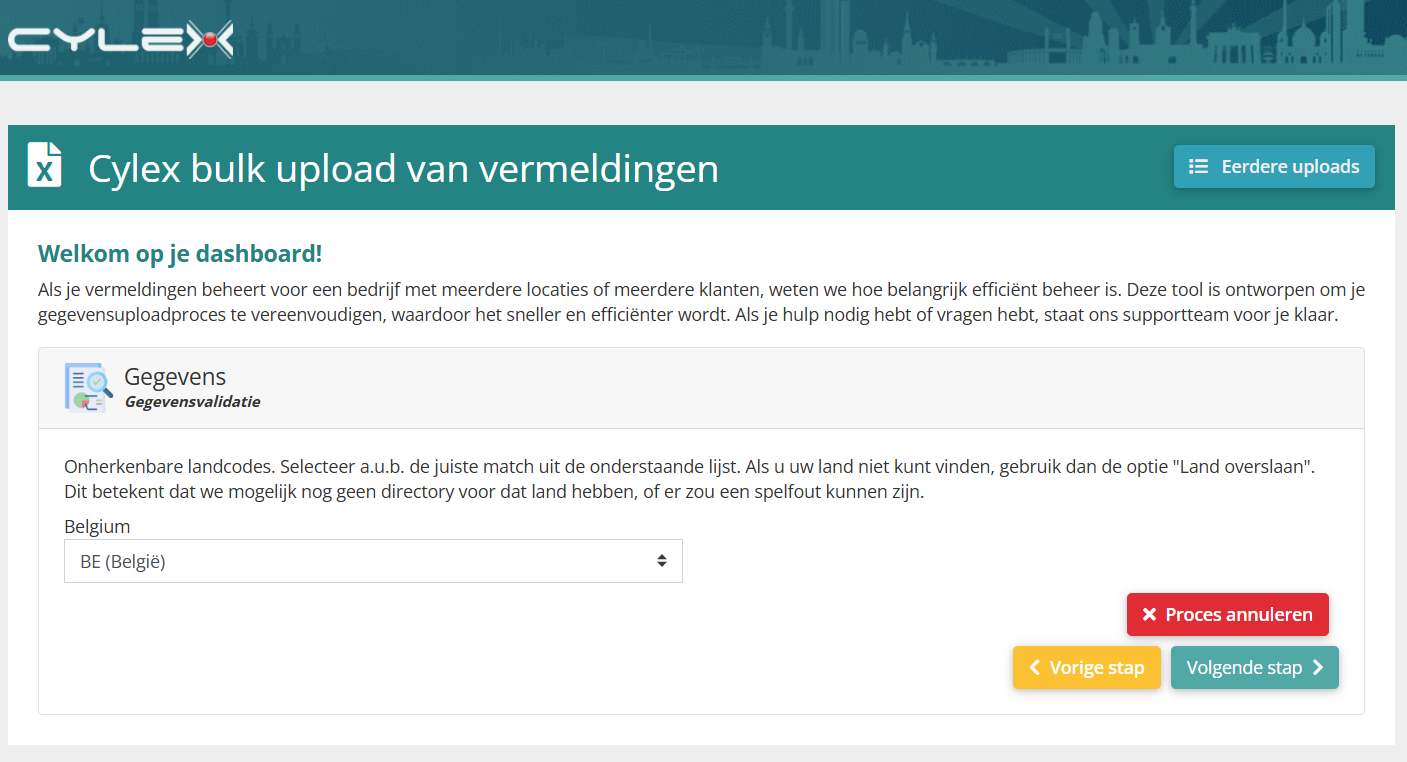
Task: Click the Belgium label above the dropdown
Action: tap(97, 526)
